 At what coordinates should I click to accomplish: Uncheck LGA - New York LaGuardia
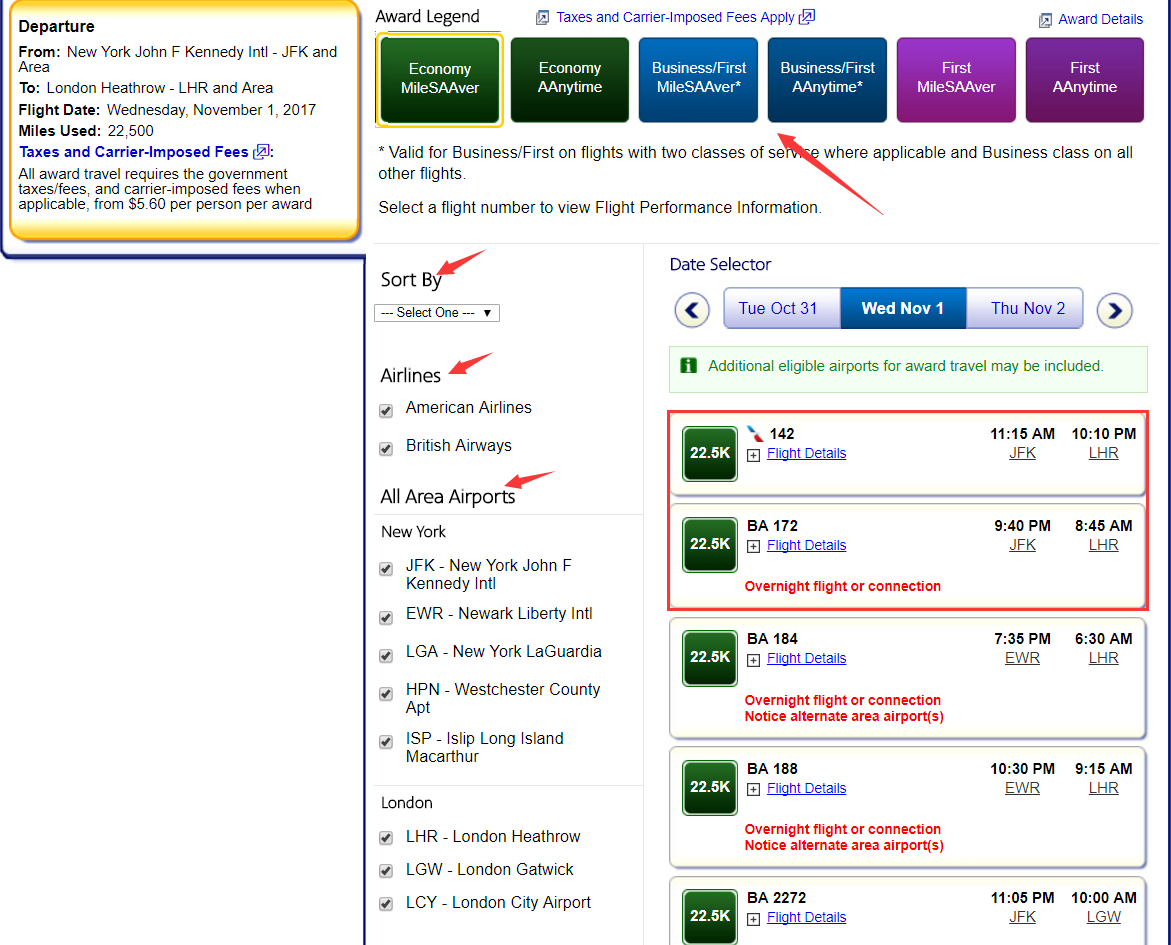coord(386,656)
